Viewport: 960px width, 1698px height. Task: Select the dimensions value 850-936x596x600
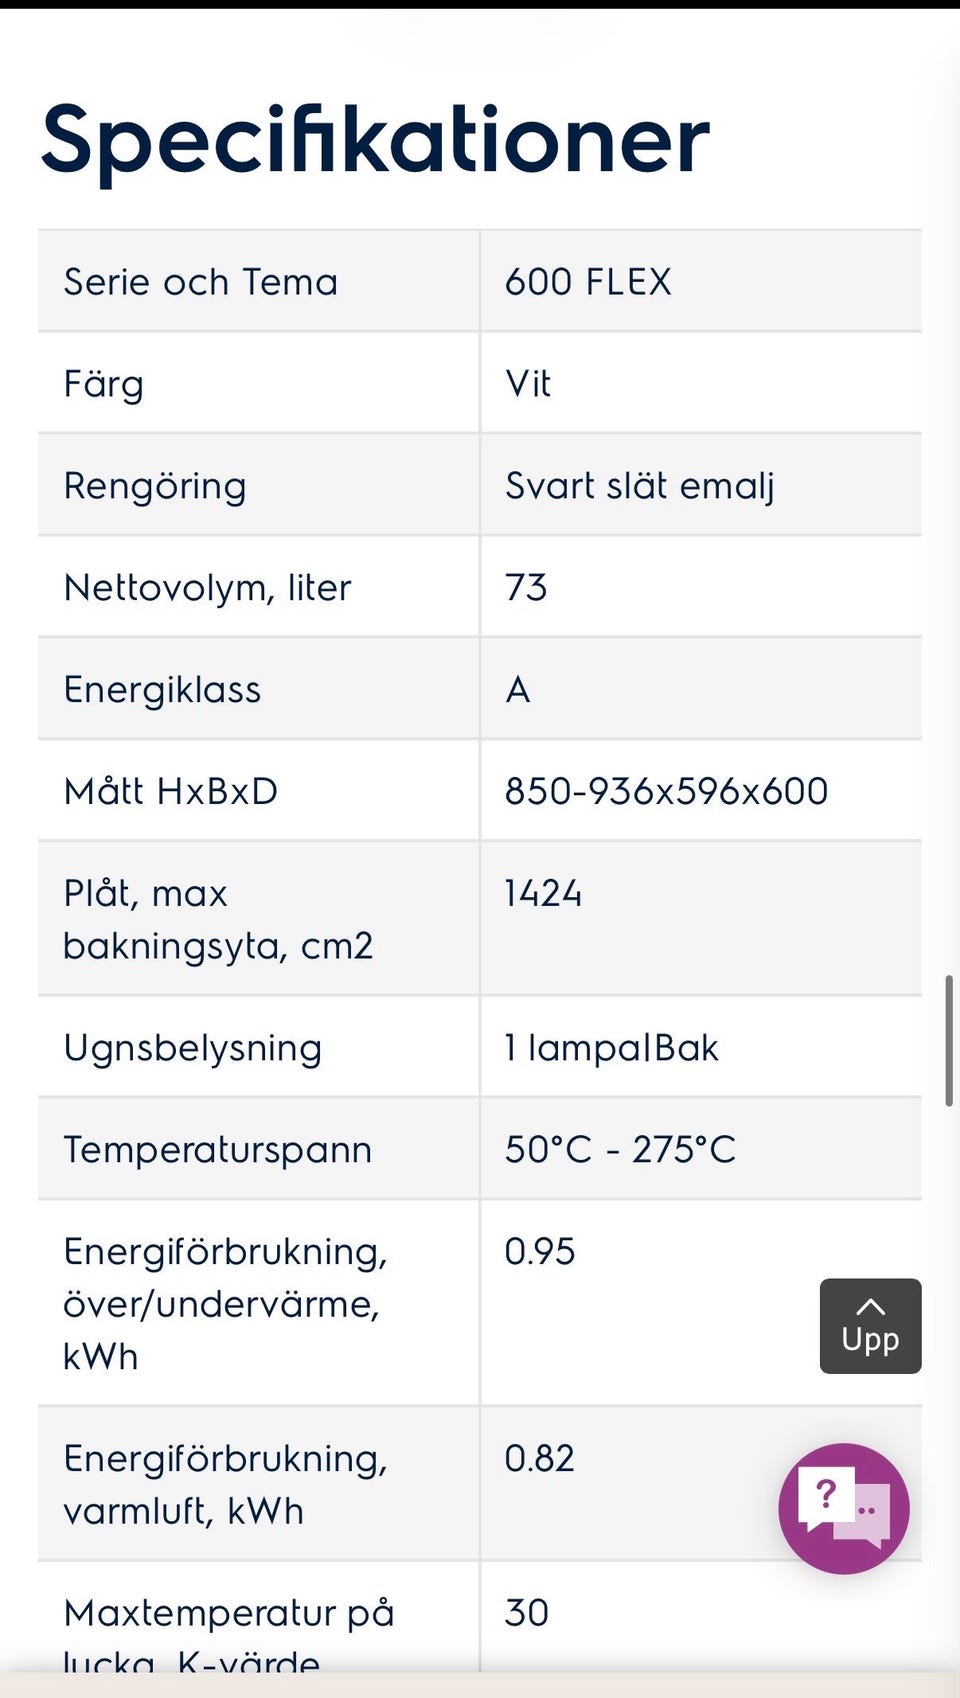(x=666, y=792)
